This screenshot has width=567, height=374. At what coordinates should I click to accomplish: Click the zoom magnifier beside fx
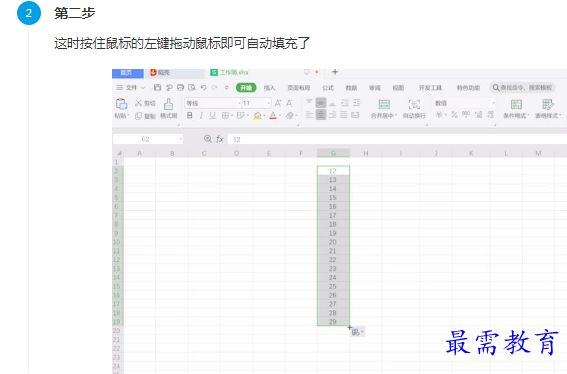208,139
